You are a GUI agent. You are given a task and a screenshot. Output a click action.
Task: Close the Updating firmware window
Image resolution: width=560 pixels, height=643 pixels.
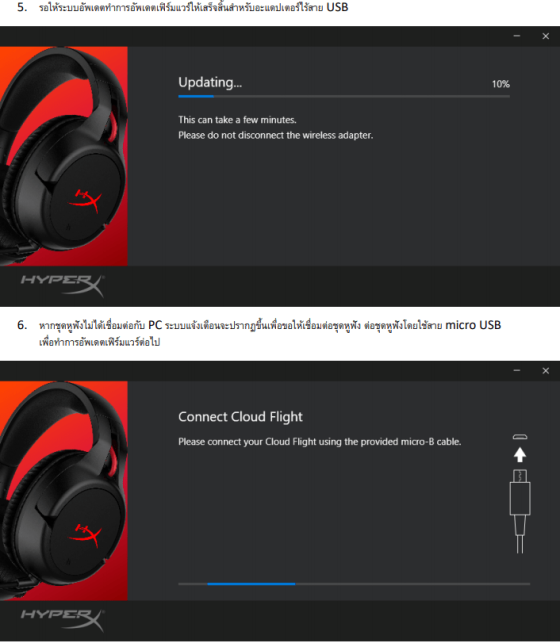pyautogui.click(x=546, y=36)
